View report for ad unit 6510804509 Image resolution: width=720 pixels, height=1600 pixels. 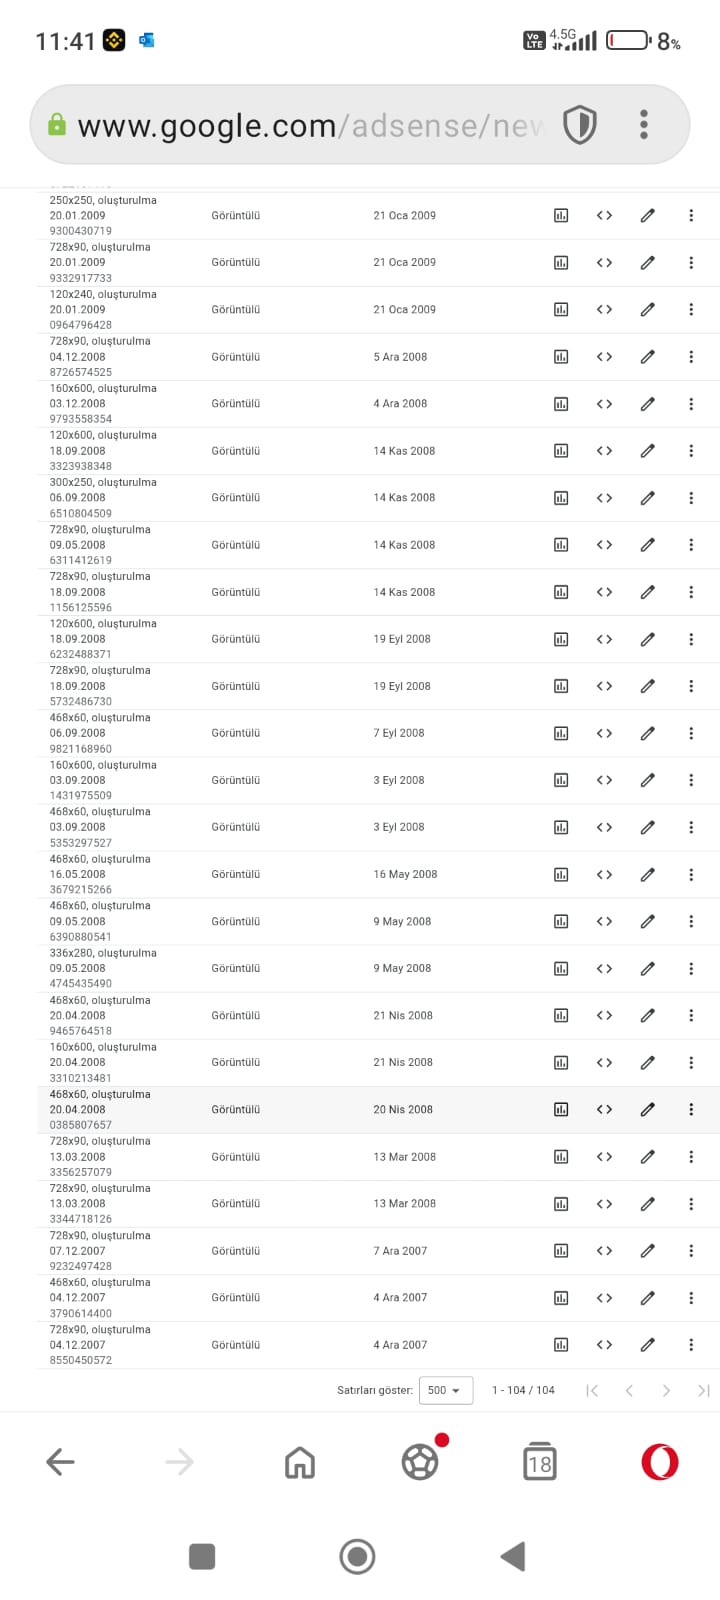pos(561,498)
